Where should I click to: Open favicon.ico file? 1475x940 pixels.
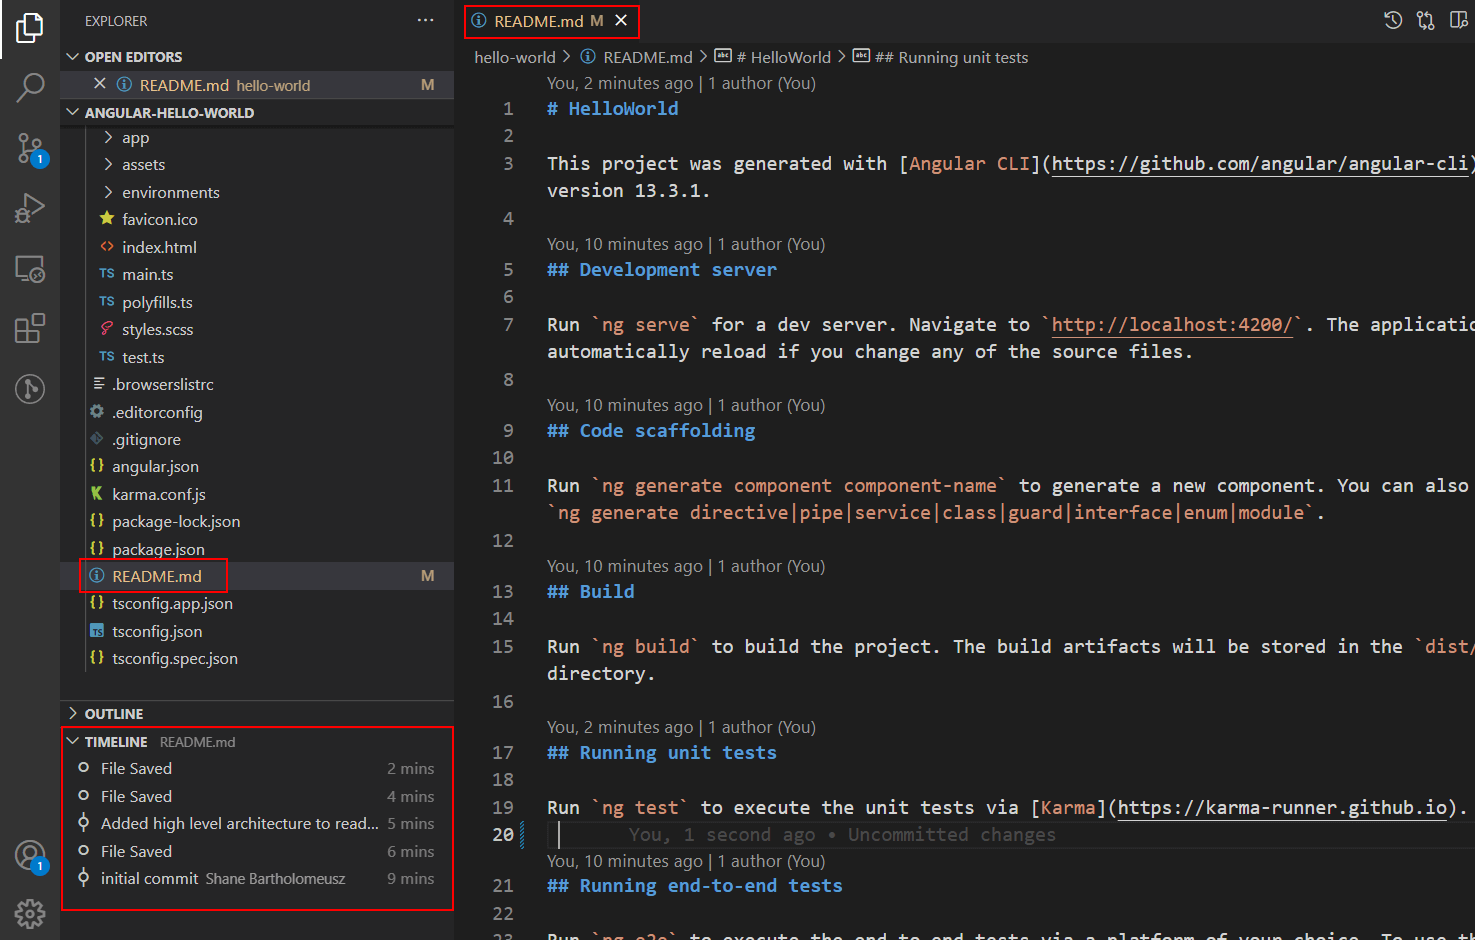pyautogui.click(x=159, y=220)
